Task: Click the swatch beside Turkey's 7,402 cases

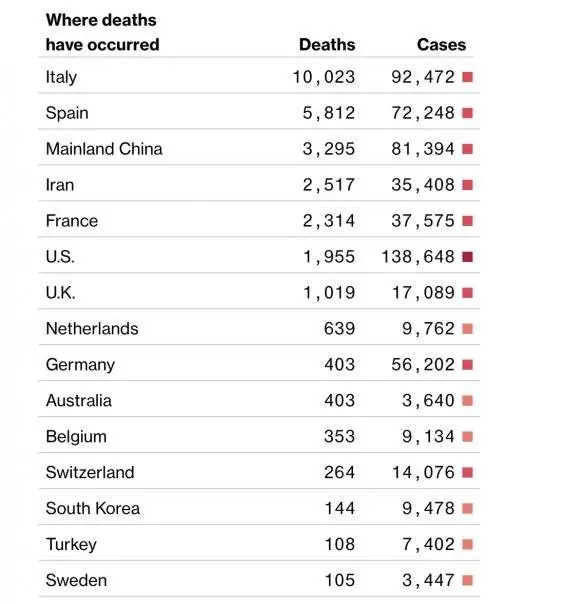Action: point(467,545)
